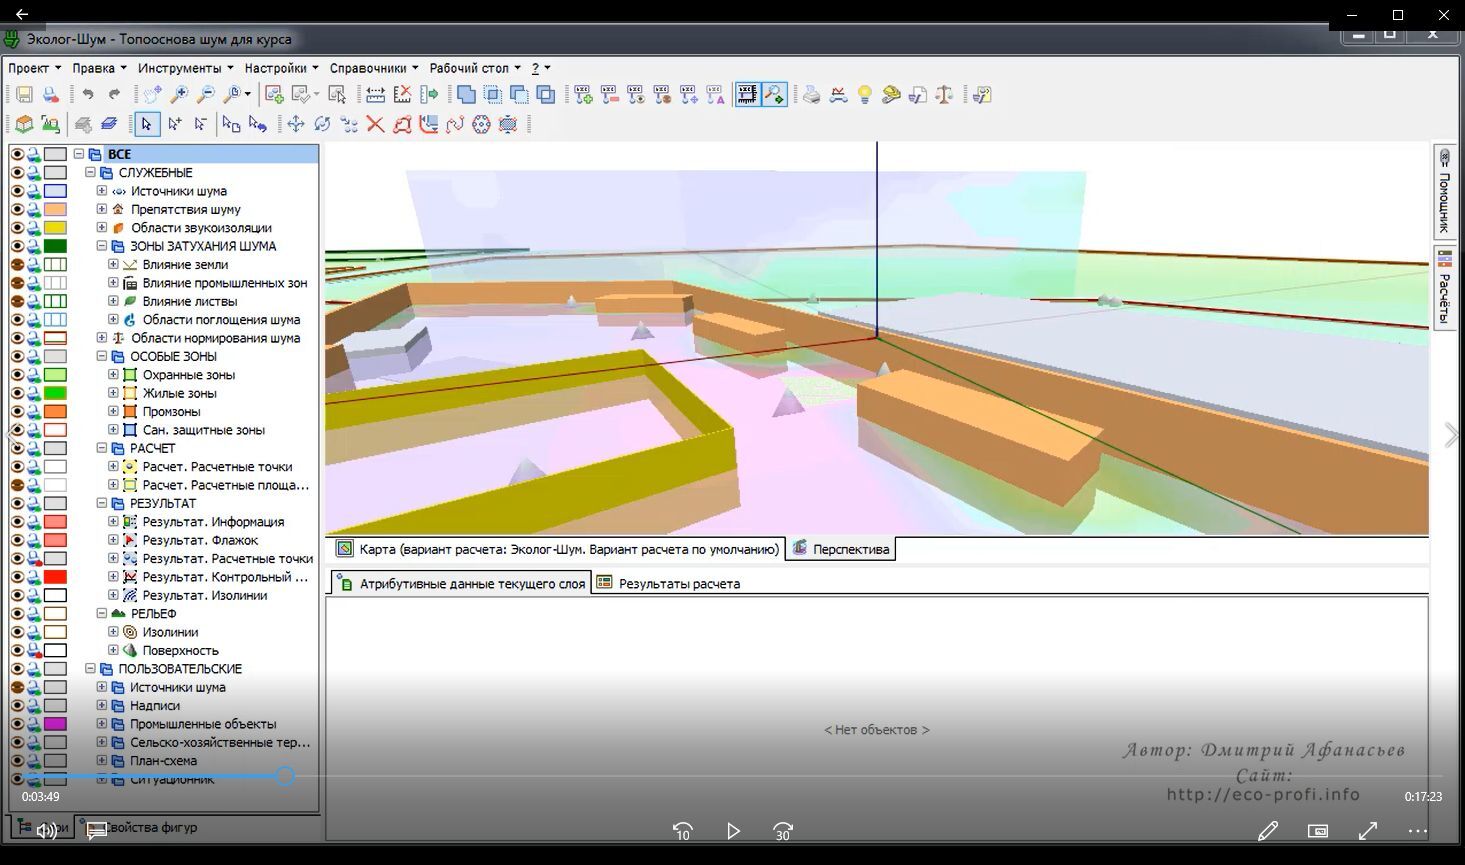The height and width of the screenshot is (865, 1465).
Task: Click the yellow light bulb toolbar icon
Action: [x=865, y=95]
